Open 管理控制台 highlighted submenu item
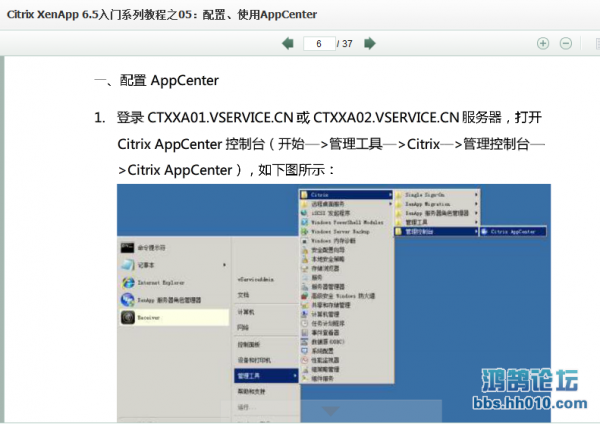 (436, 232)
